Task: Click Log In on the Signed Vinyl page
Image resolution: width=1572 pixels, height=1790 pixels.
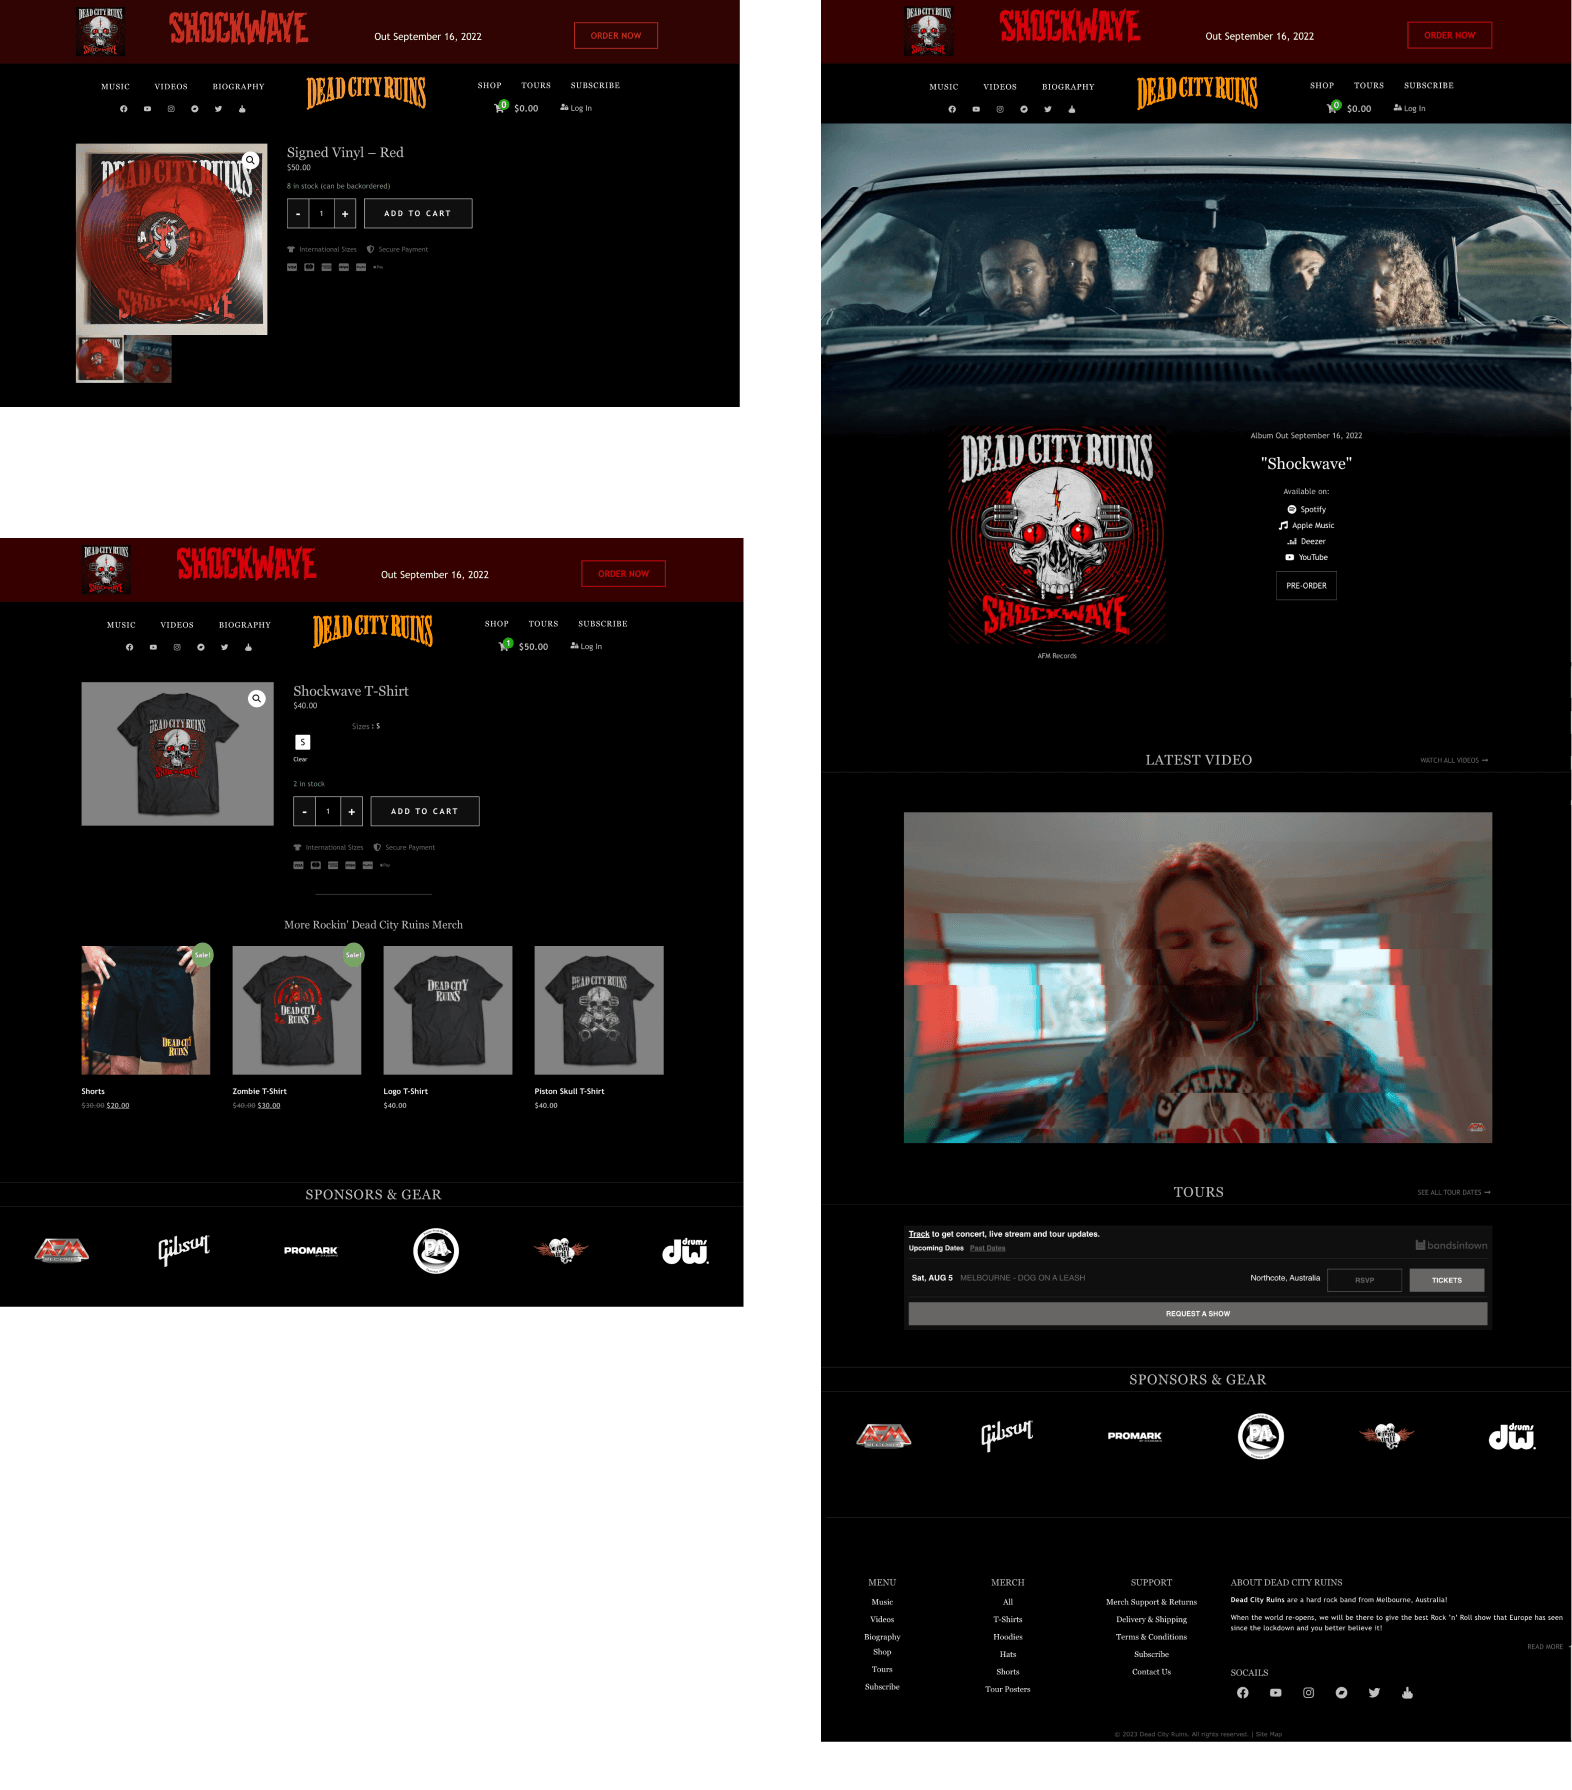Action: pyautogui.click(x=576, y=108)
